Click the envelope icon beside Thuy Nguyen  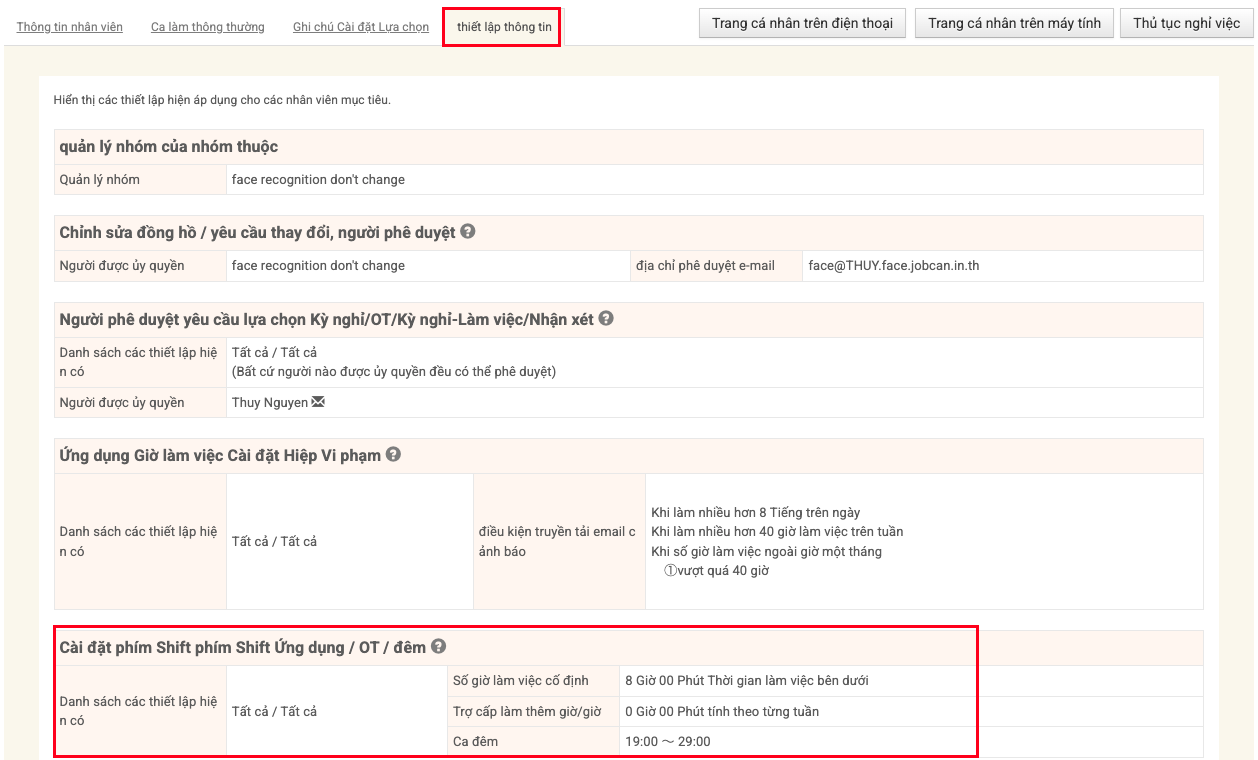(319, 403)
